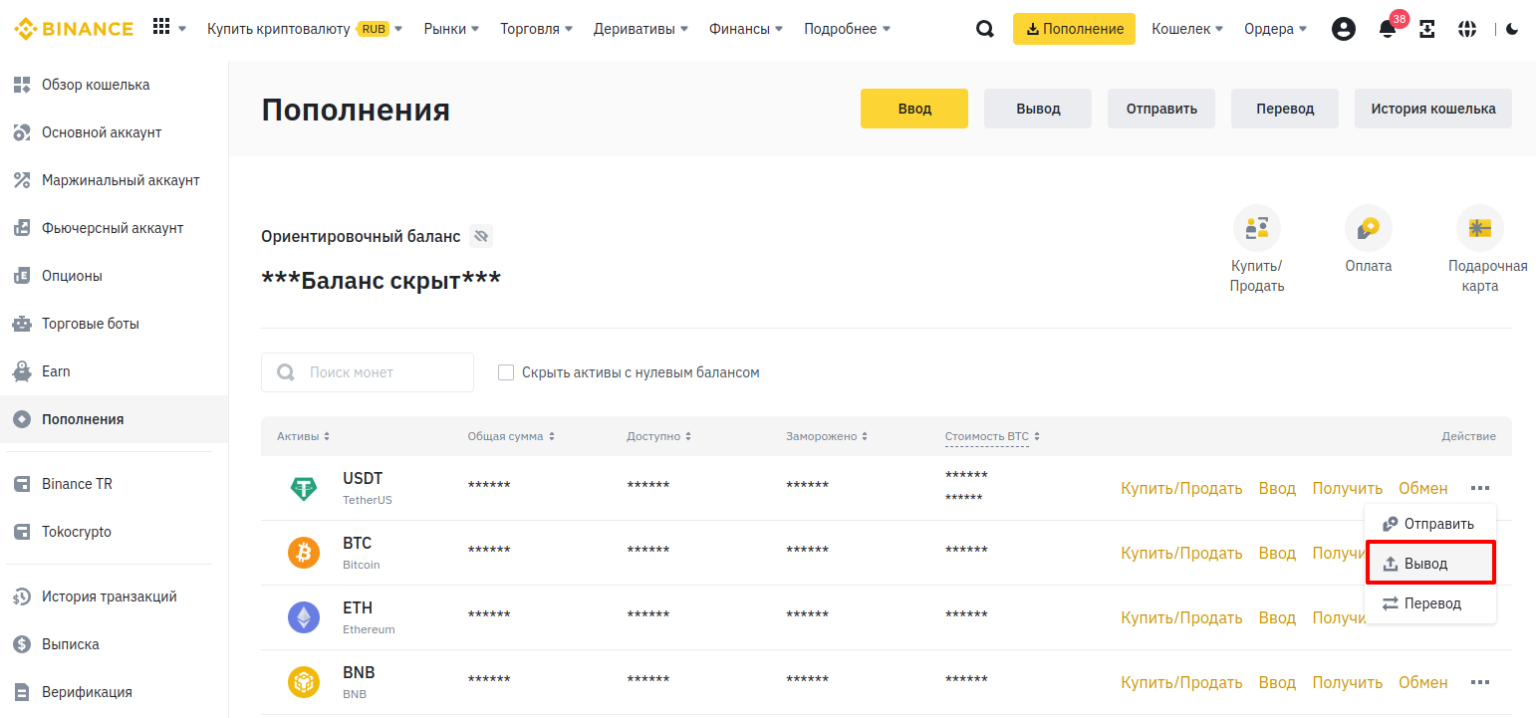The image size is (1536, 718).
Task: Click the three-dots menu in BNB row
Action: point(1480,682)
